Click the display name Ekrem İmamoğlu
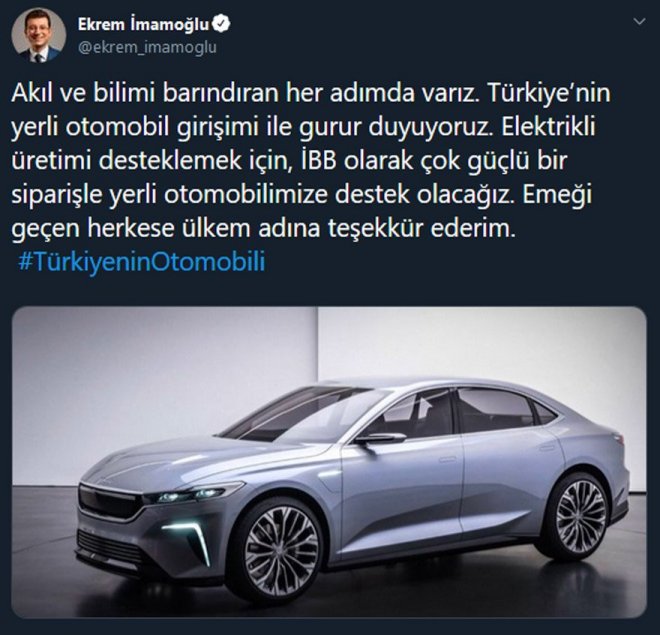Image resolution: width=660 pixels, height=635 pixels. click(x=143, y=25)
